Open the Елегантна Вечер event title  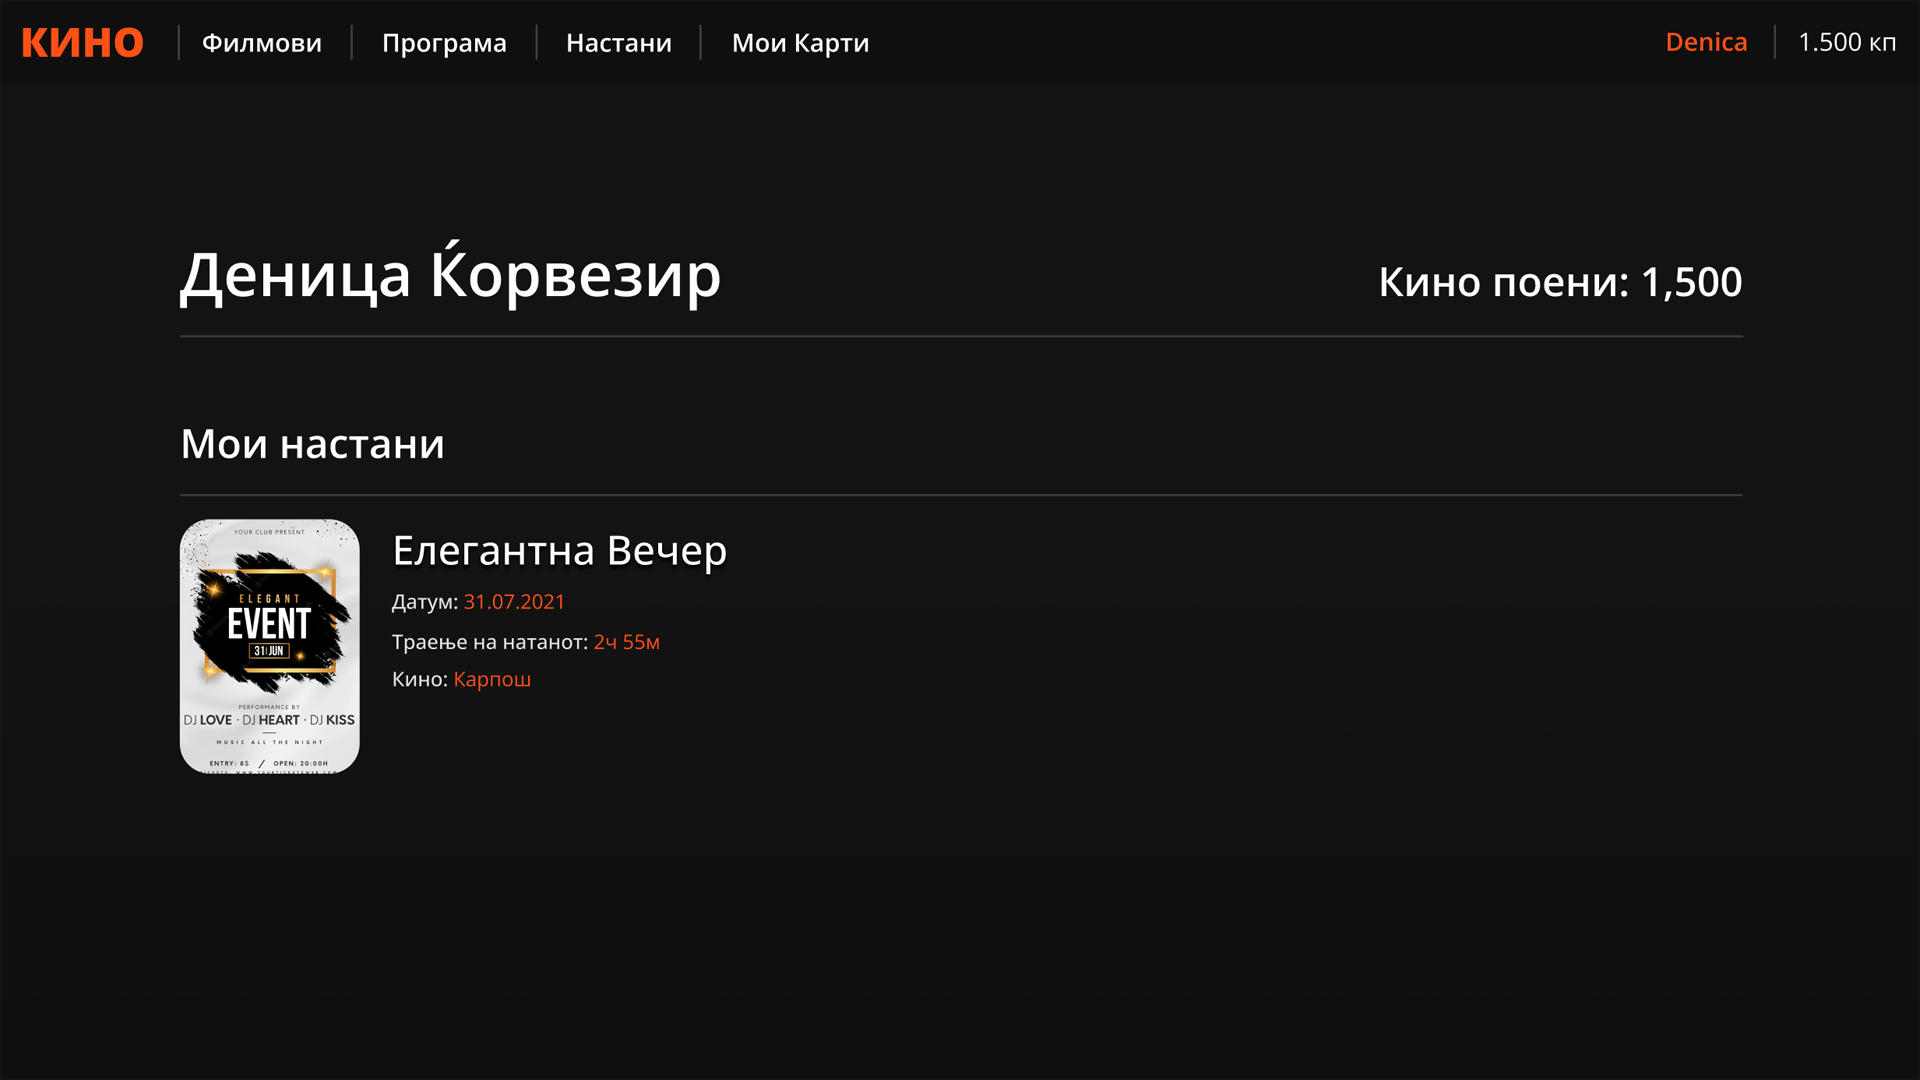tap(559, 551)
